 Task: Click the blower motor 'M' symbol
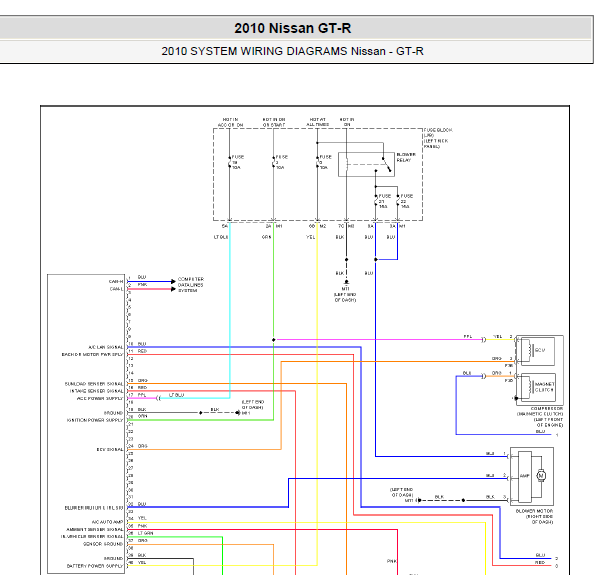(541, 476)
